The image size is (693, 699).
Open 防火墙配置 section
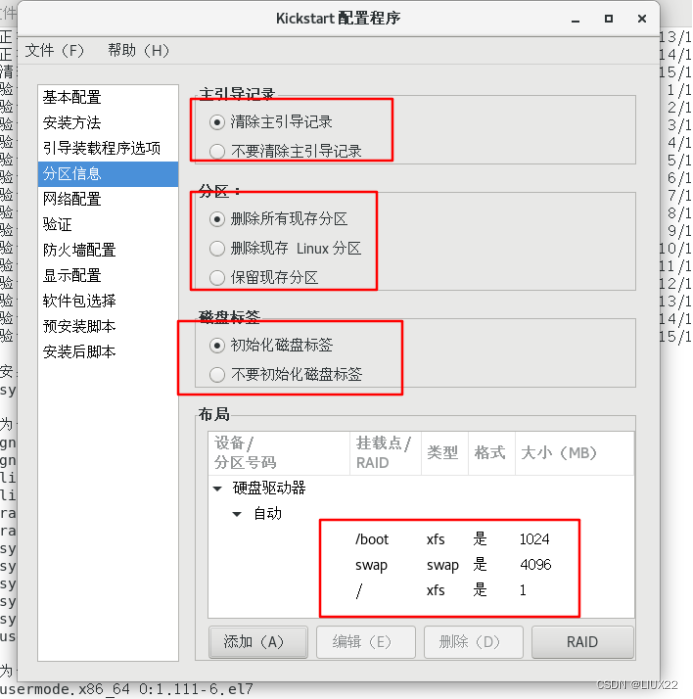tap(108, 250)
